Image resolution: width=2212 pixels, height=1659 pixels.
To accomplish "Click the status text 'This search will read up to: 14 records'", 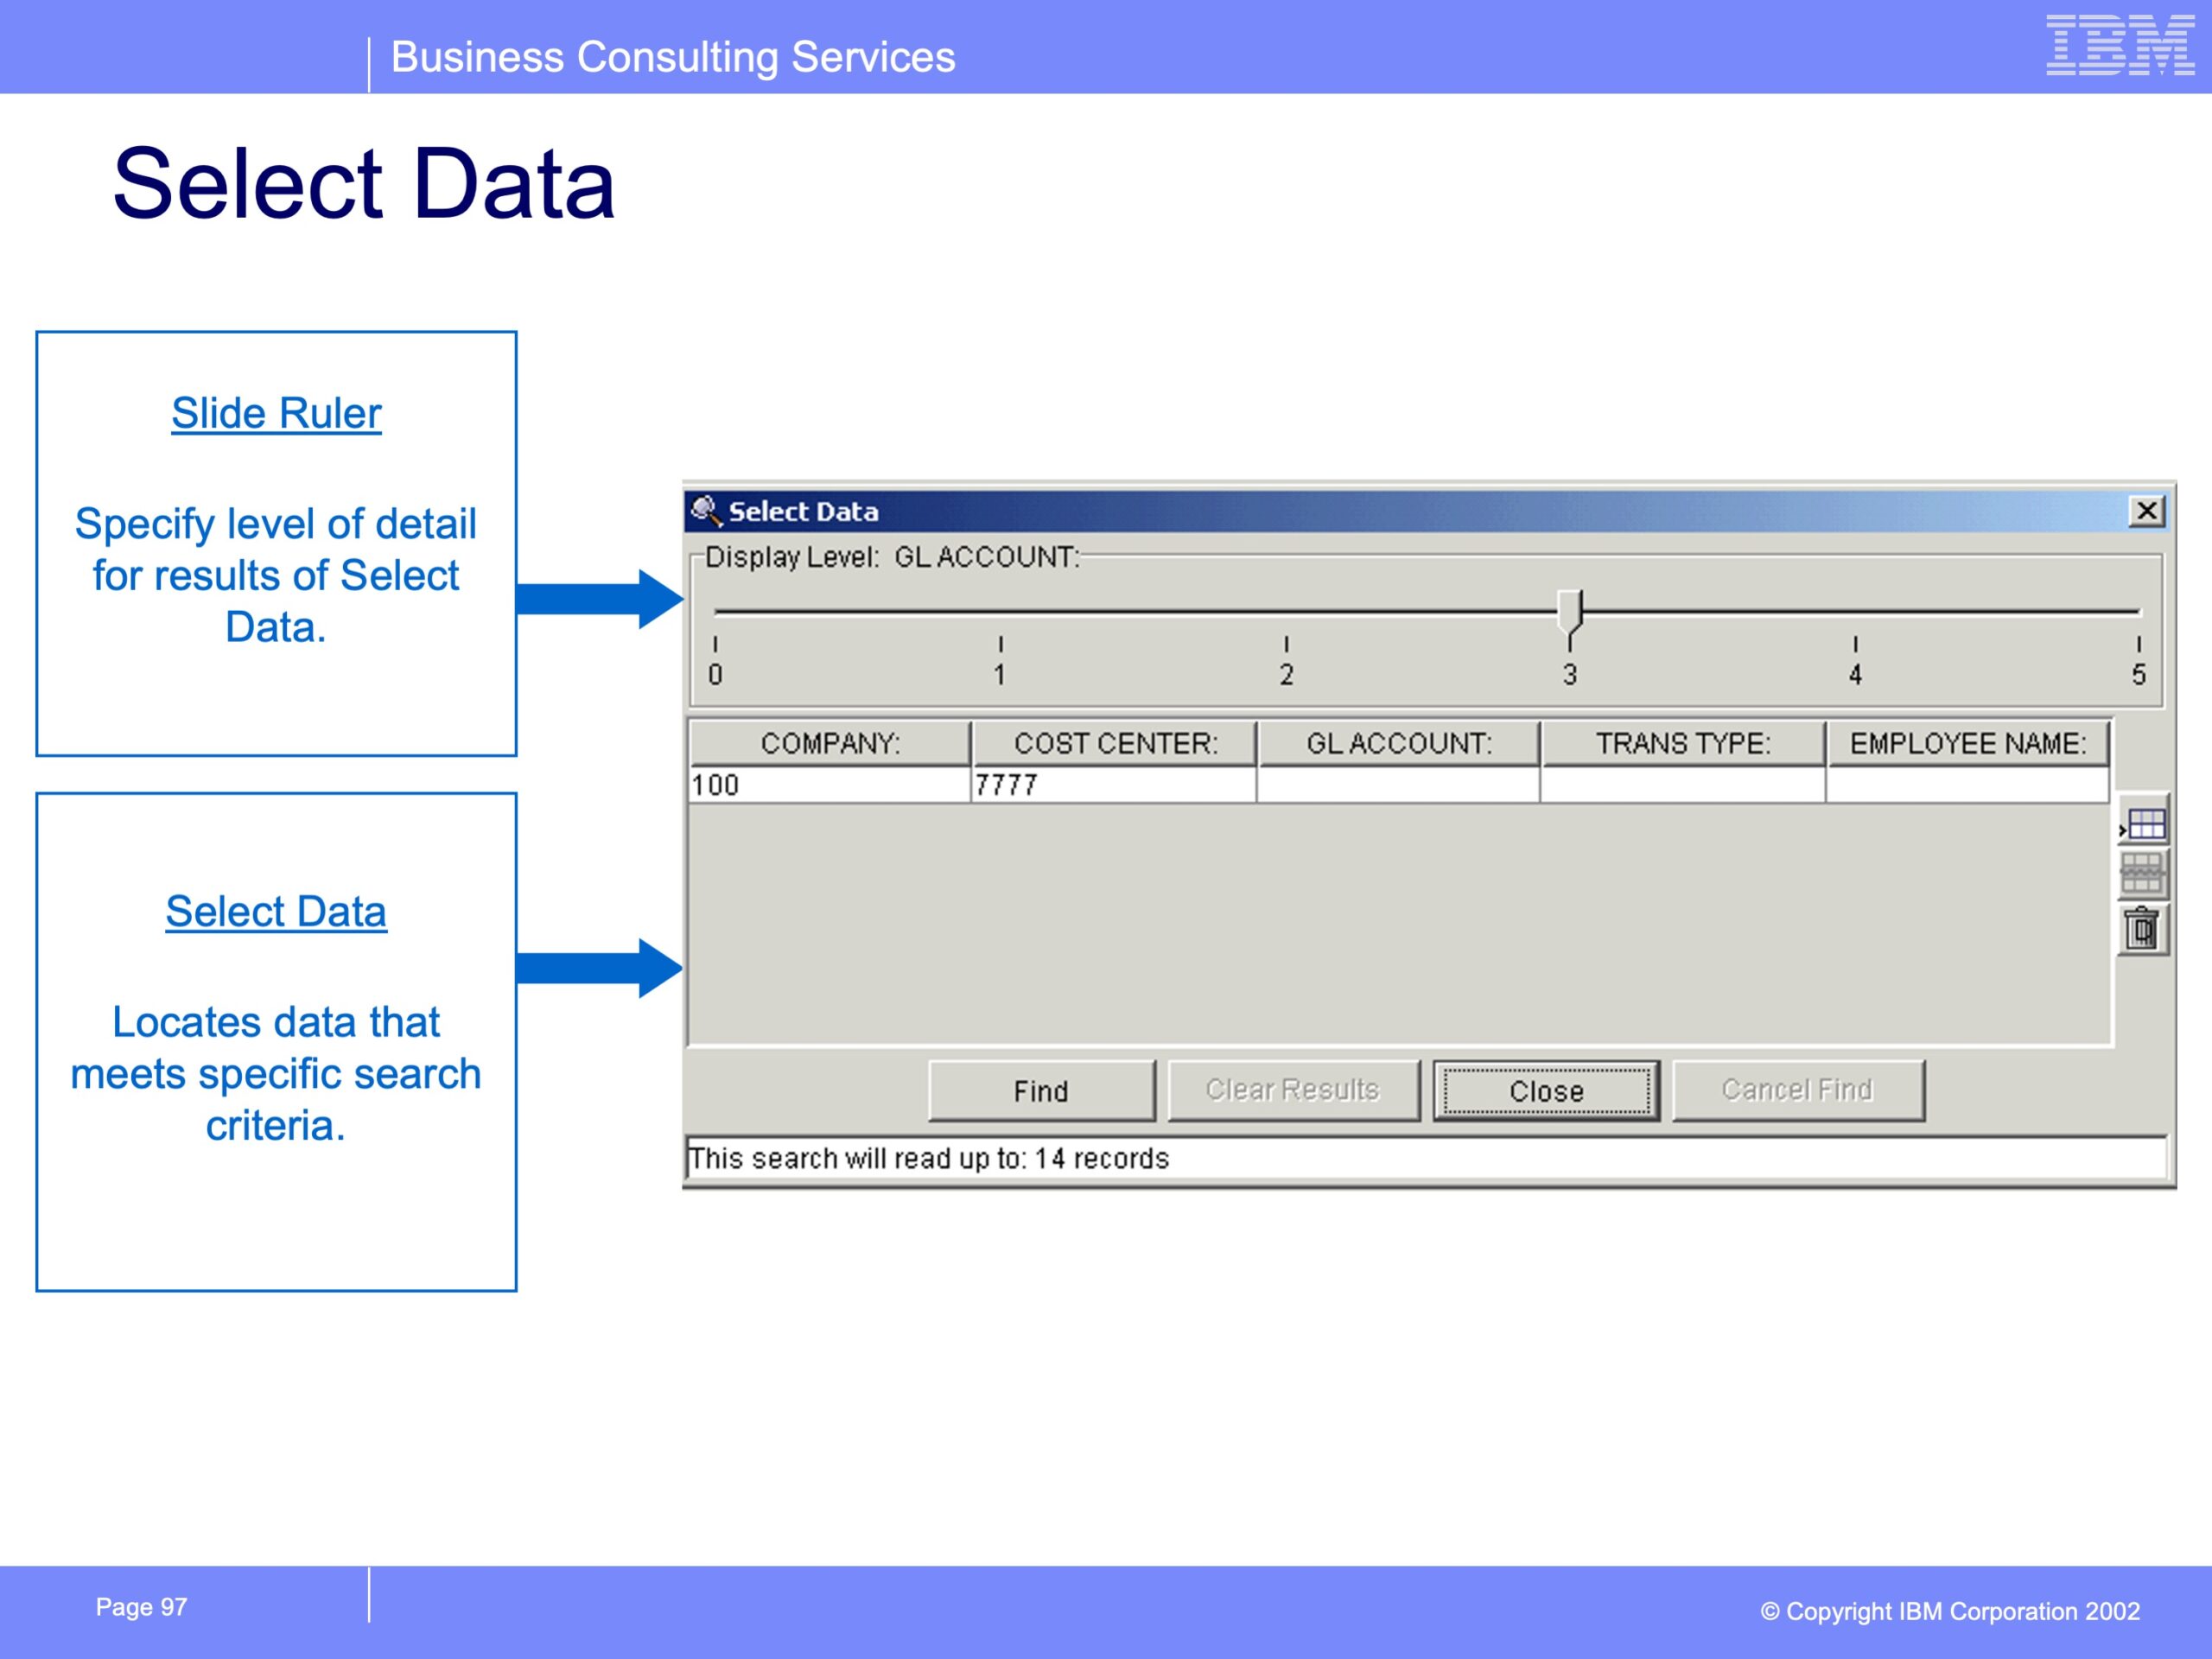I will point(929,1159).
